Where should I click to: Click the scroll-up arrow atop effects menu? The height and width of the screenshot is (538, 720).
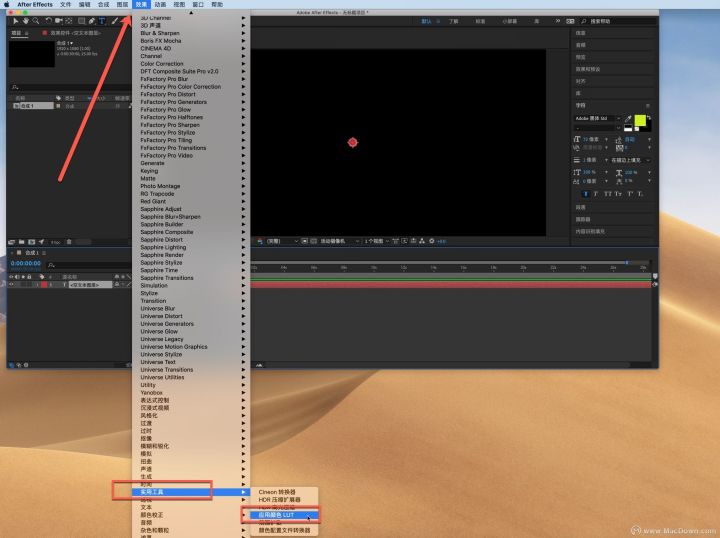(x=191, y=13)
